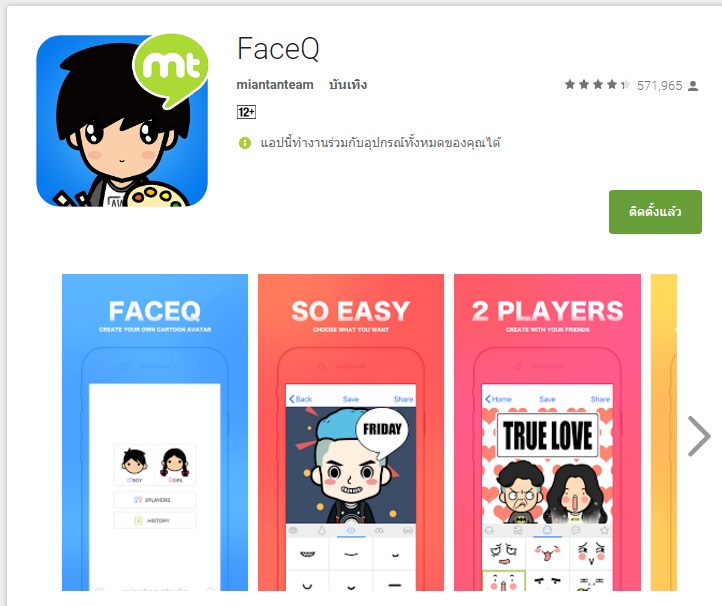This screenshot has height=606, width=722.
Task: Click the green ติดตั้งแล้ว installed button
Action: pyautogui.click(x=655, y=212)
